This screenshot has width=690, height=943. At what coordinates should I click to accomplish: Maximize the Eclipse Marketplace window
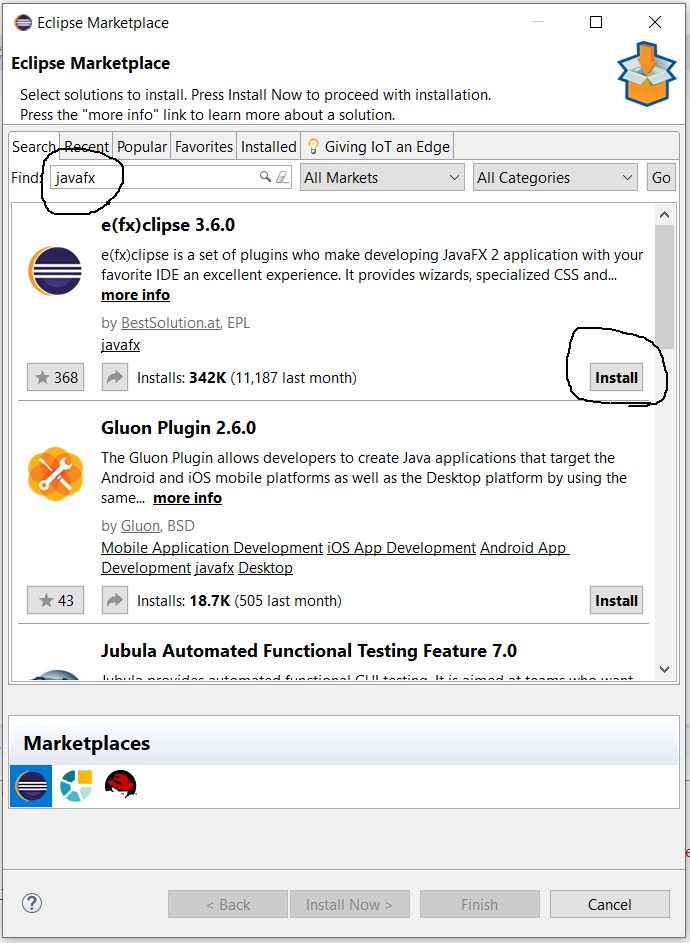tap(596, 22)
